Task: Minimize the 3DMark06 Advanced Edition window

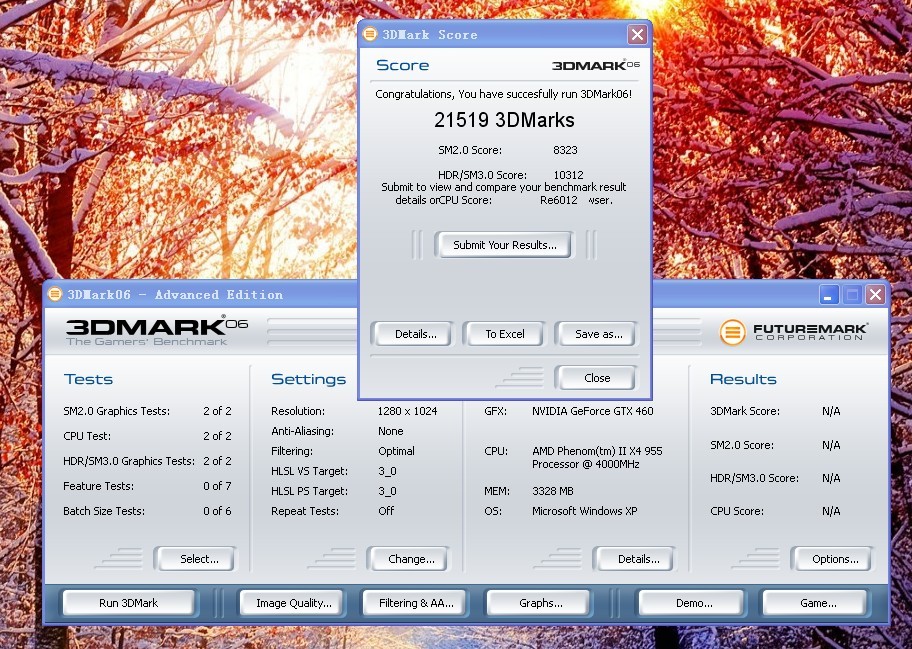Action: [x=829, y=294]
